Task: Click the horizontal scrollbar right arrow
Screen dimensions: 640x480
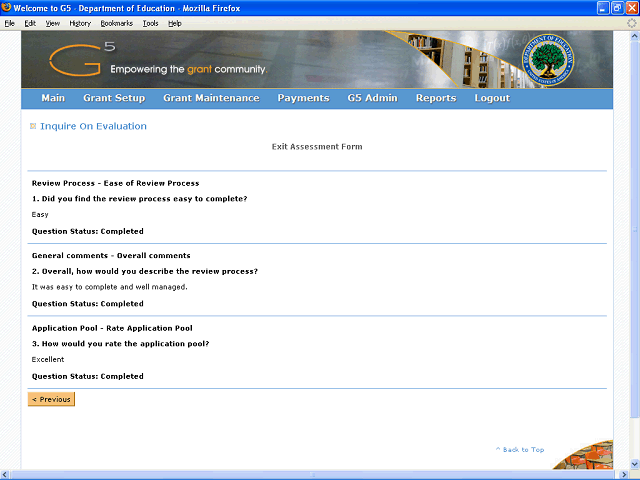Action: click(x=624, y=475)
